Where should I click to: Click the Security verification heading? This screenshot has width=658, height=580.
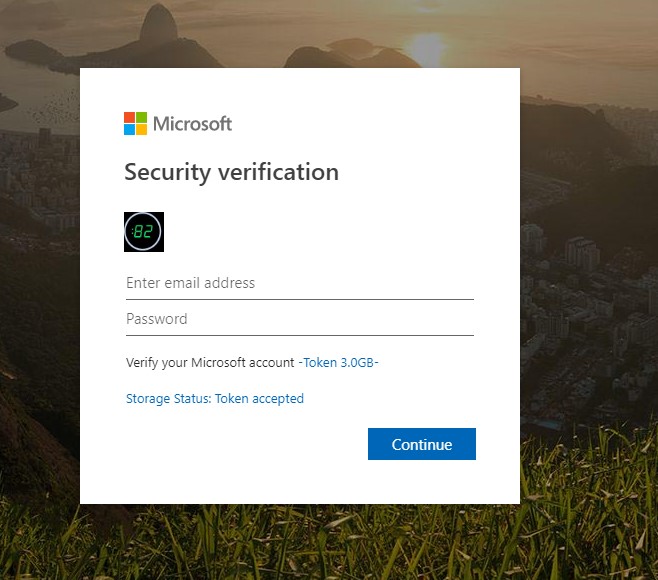point(231,172)
